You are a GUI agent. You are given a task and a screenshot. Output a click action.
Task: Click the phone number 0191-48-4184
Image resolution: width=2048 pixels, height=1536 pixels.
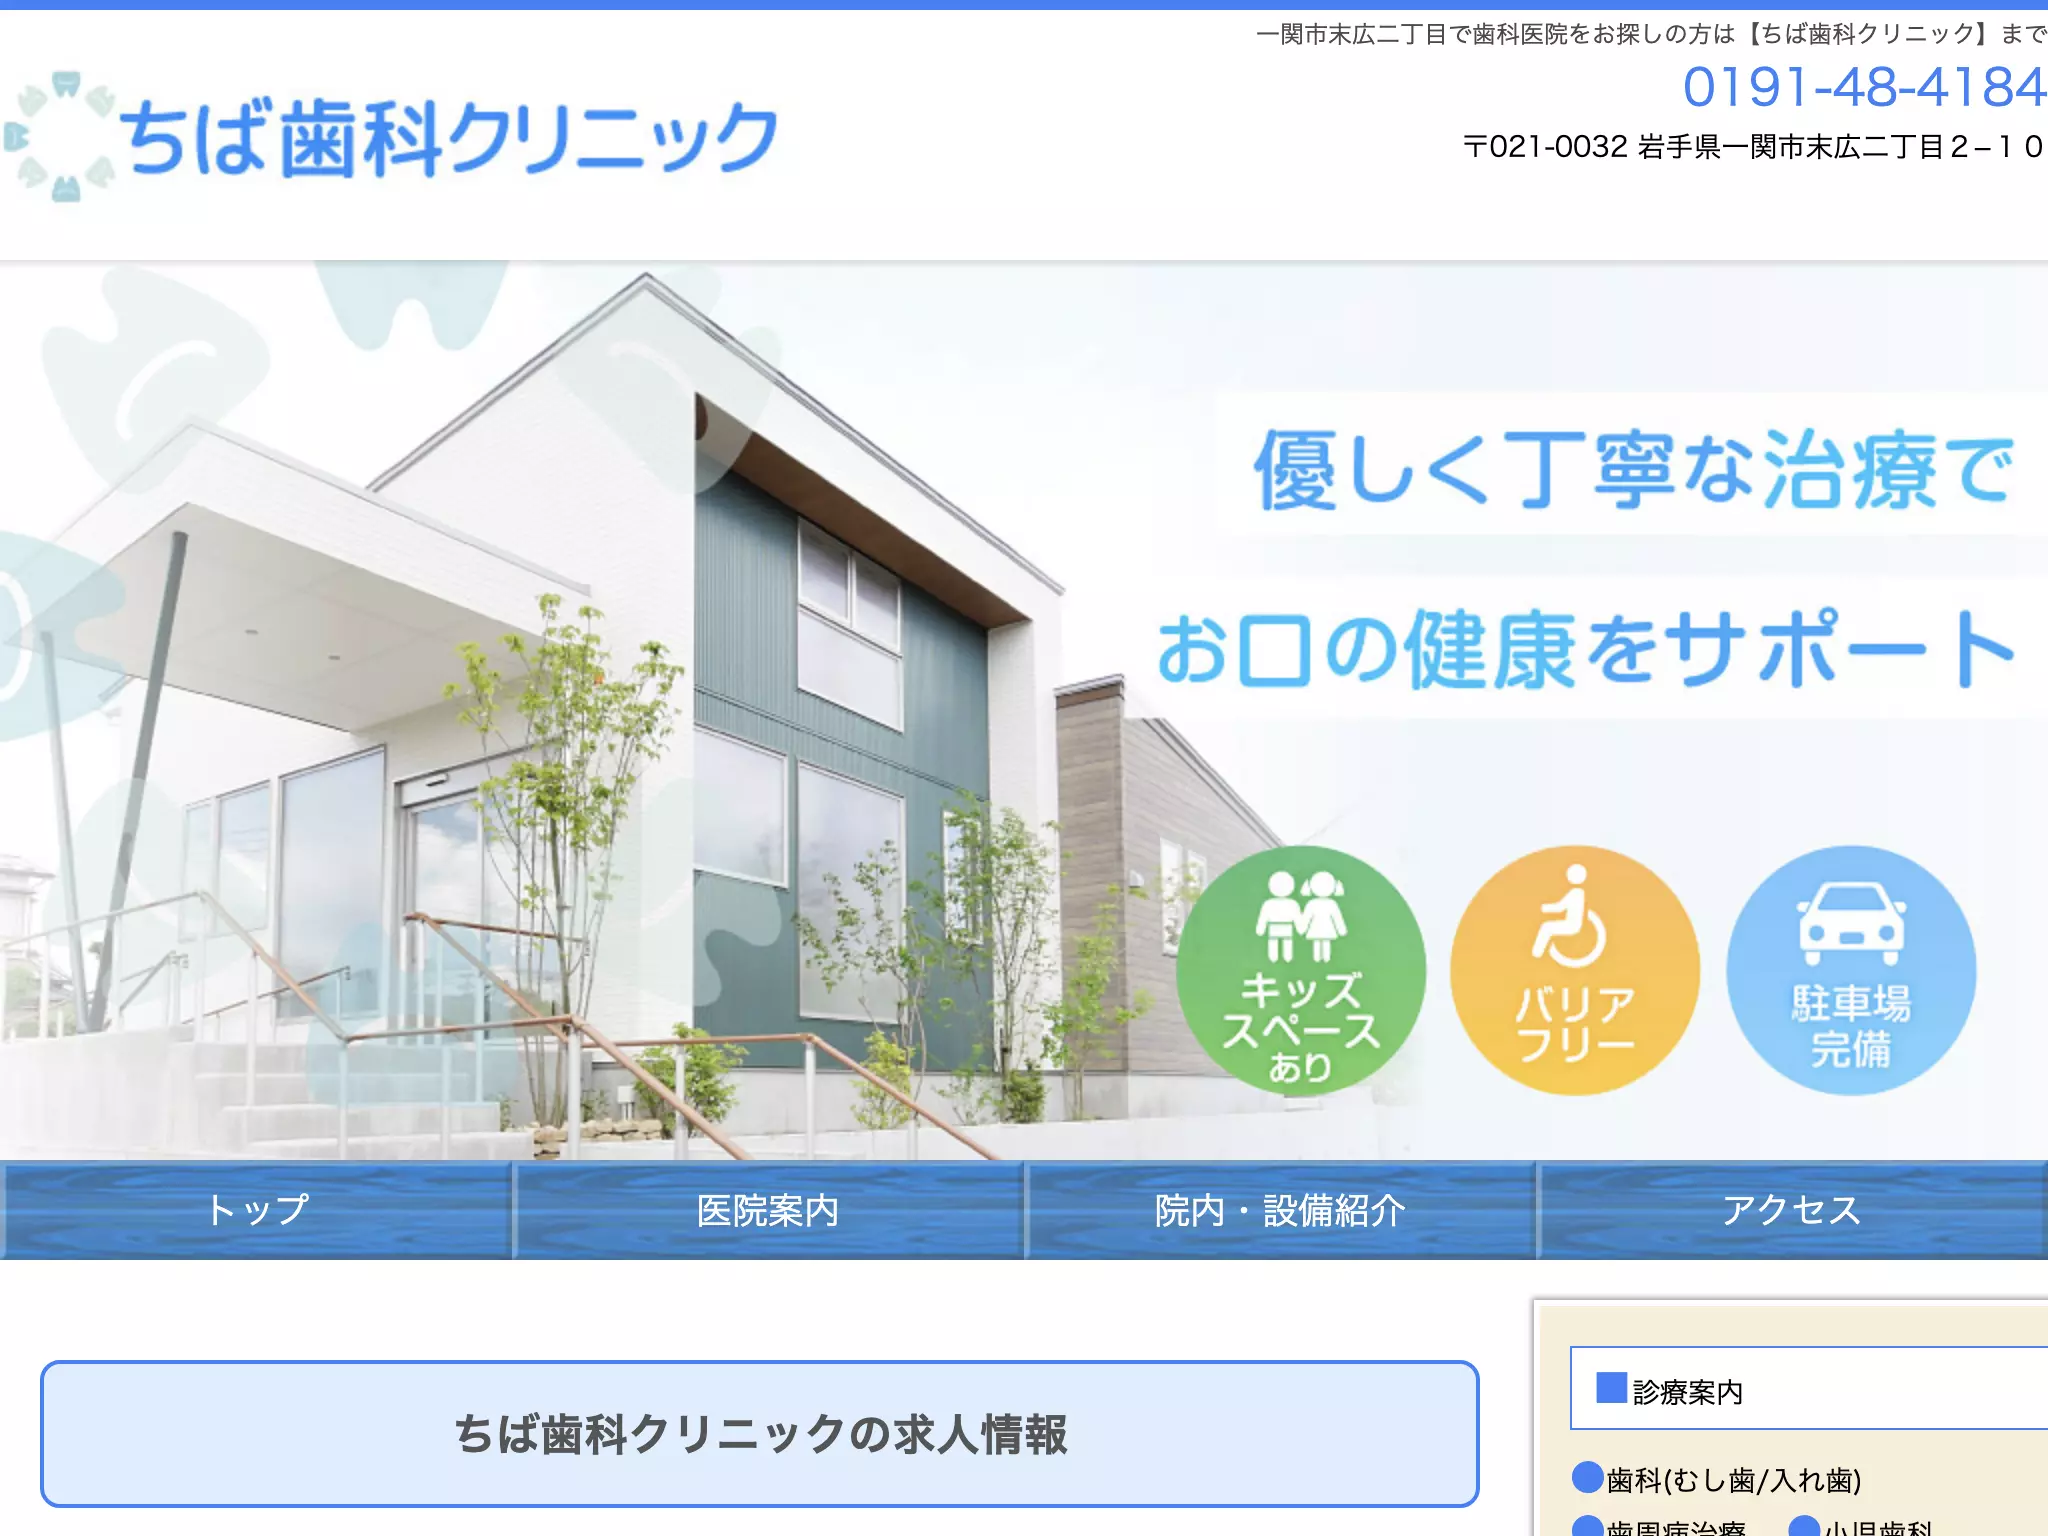1864,87
